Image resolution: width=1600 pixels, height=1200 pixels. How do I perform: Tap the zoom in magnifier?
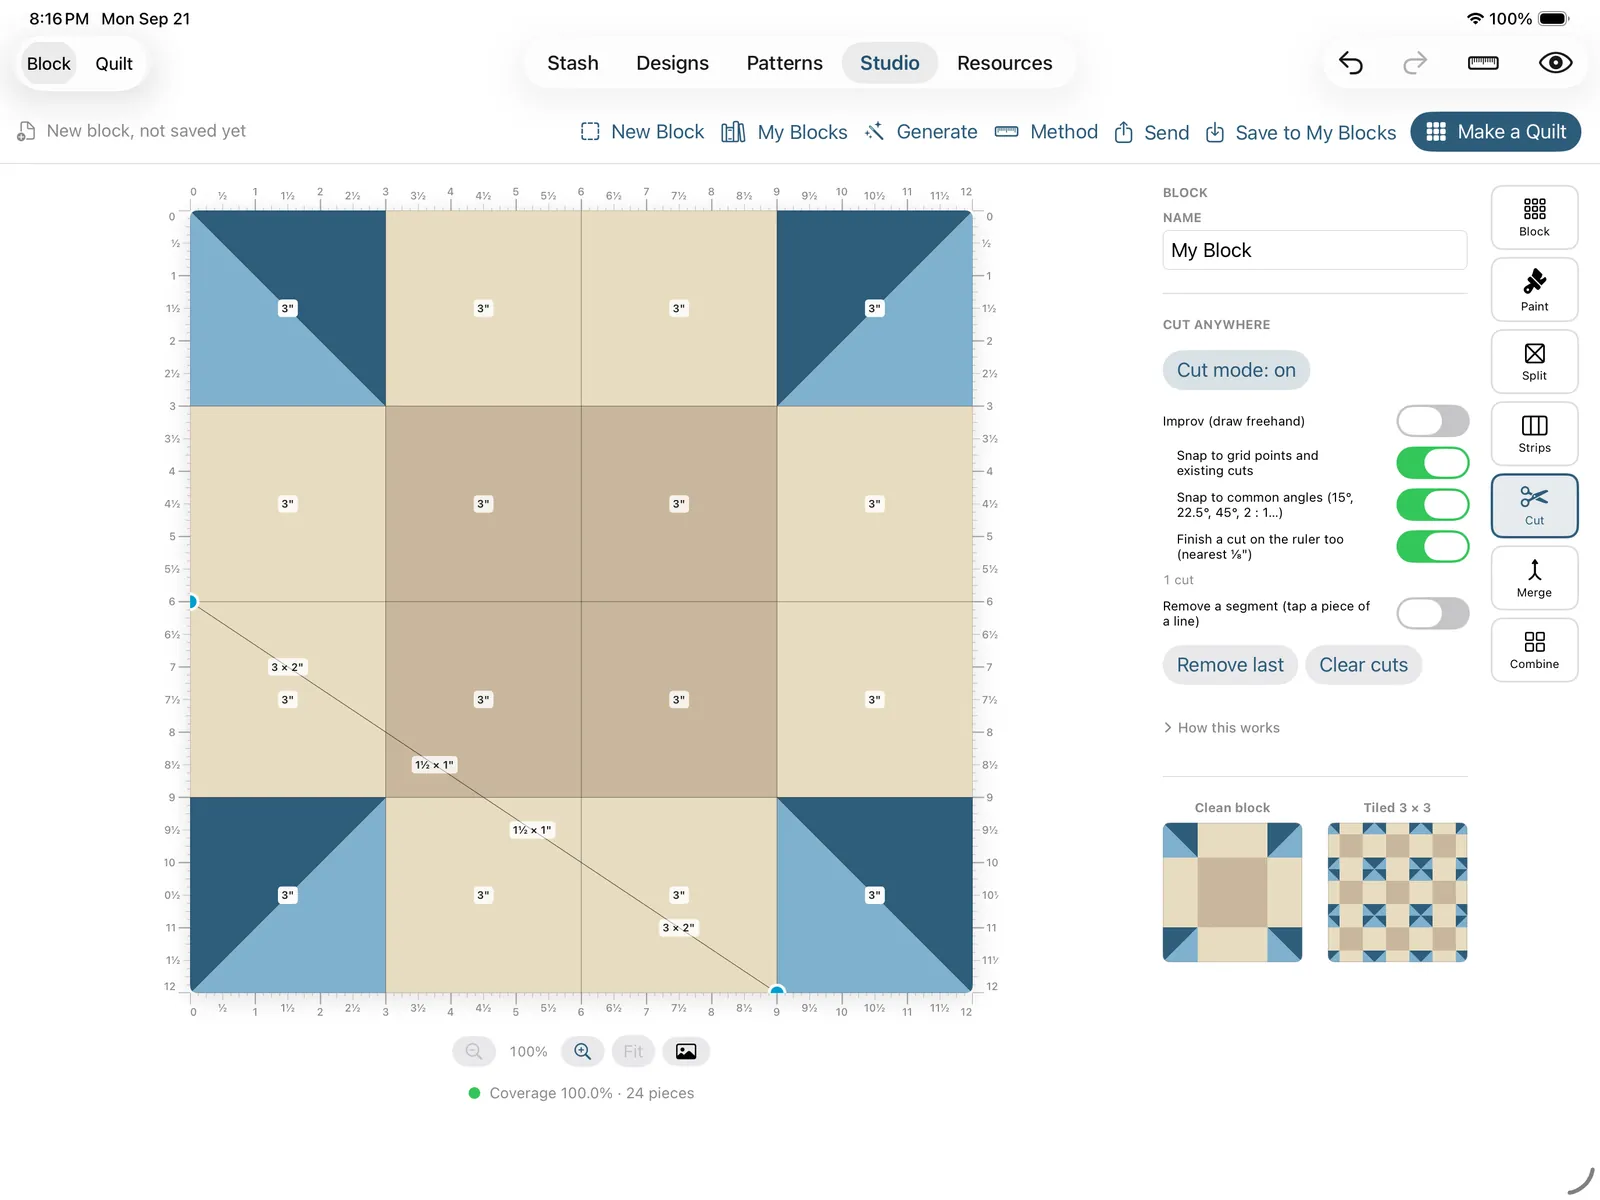pos(582,1051)
